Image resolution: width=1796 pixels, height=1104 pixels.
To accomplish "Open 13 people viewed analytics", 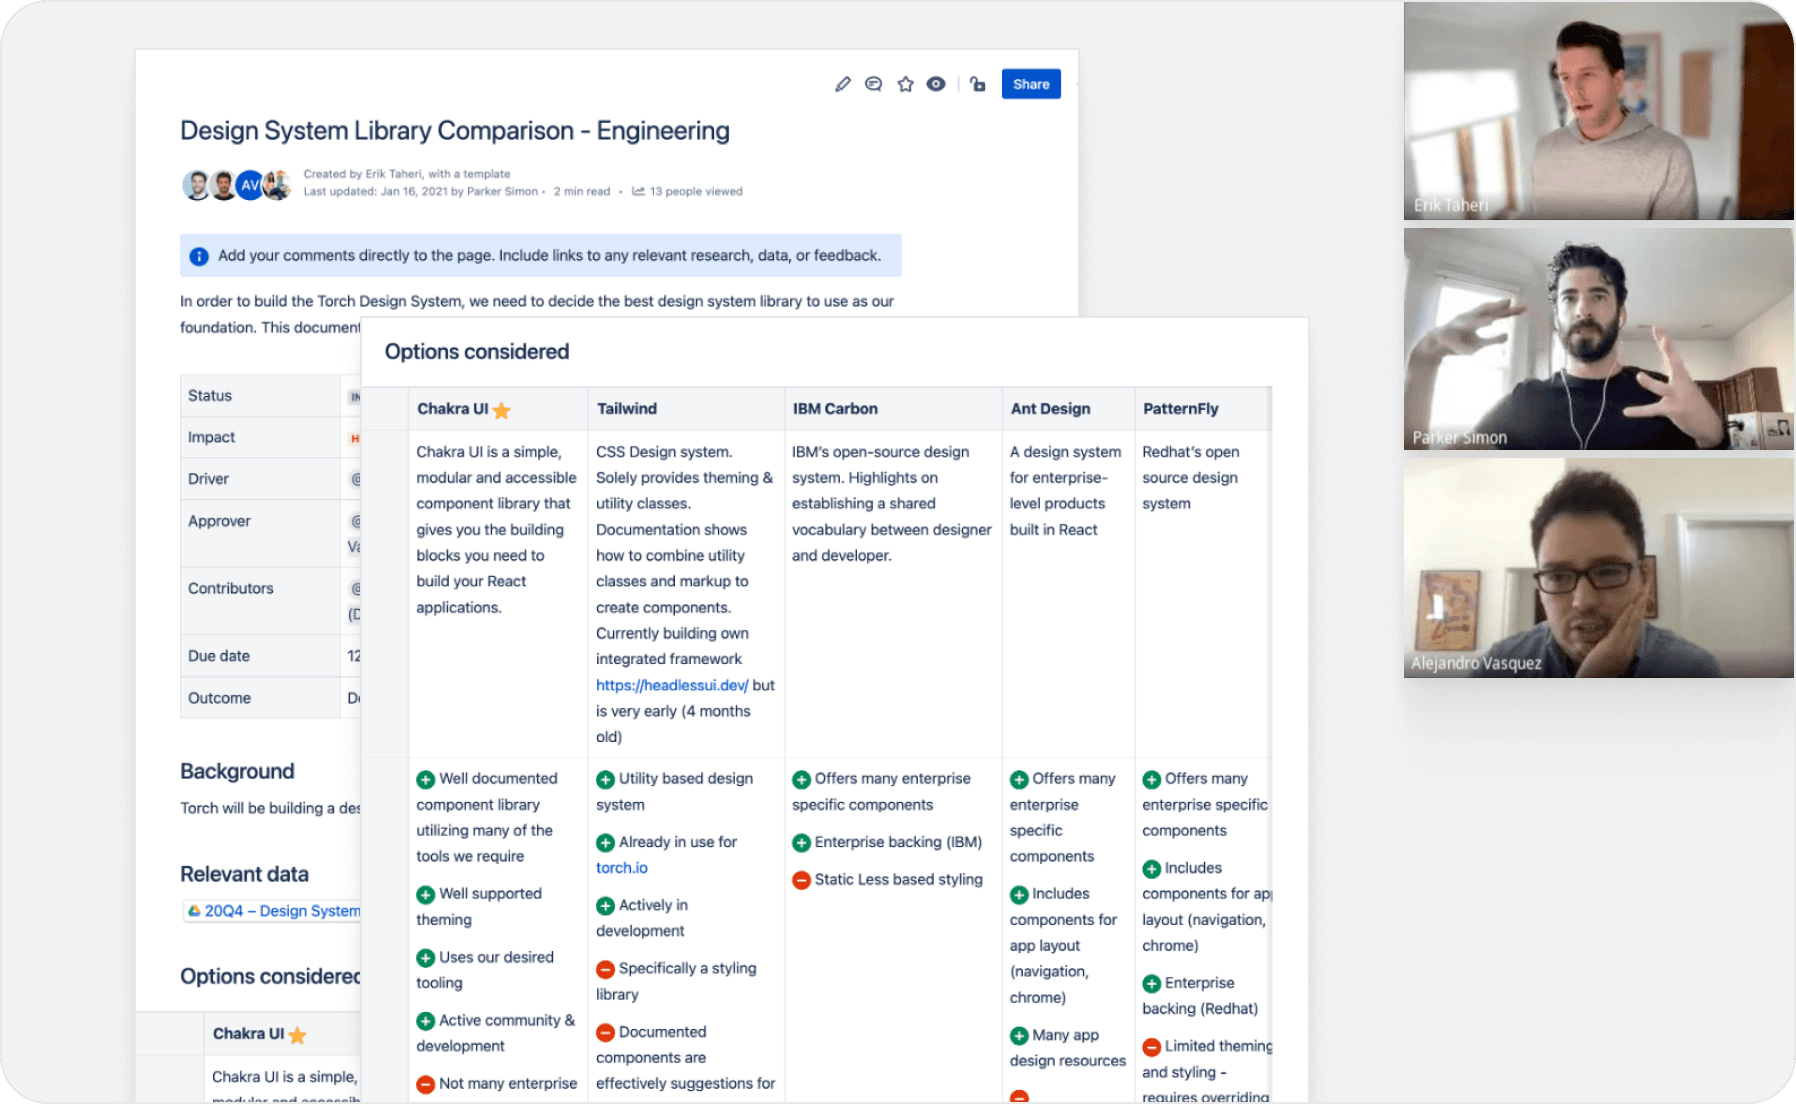I will tap(687, 191).
